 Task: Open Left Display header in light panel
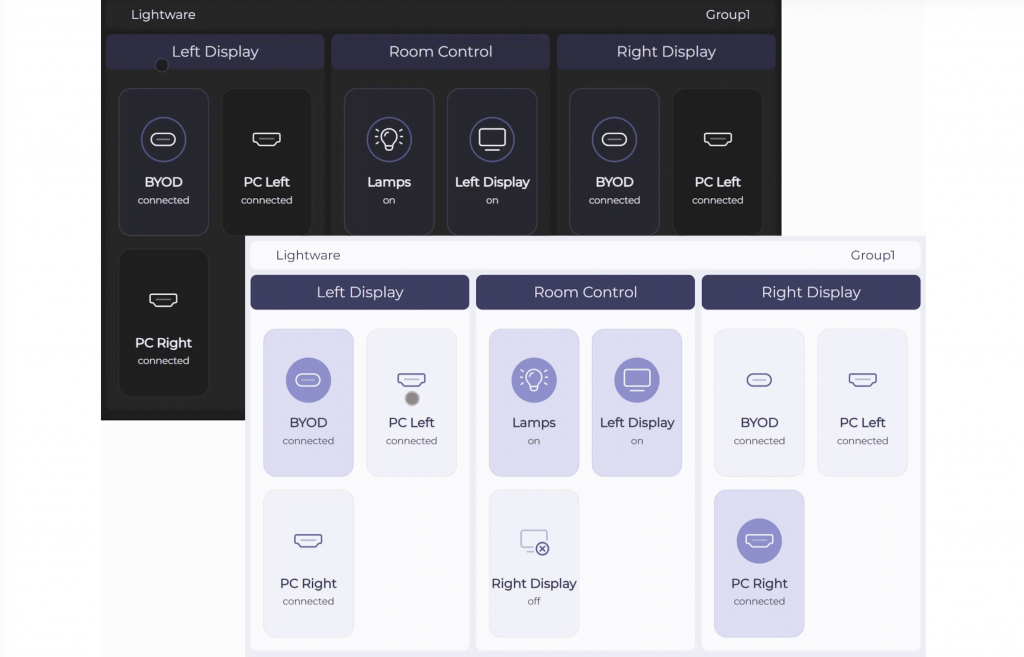(360, 292)
